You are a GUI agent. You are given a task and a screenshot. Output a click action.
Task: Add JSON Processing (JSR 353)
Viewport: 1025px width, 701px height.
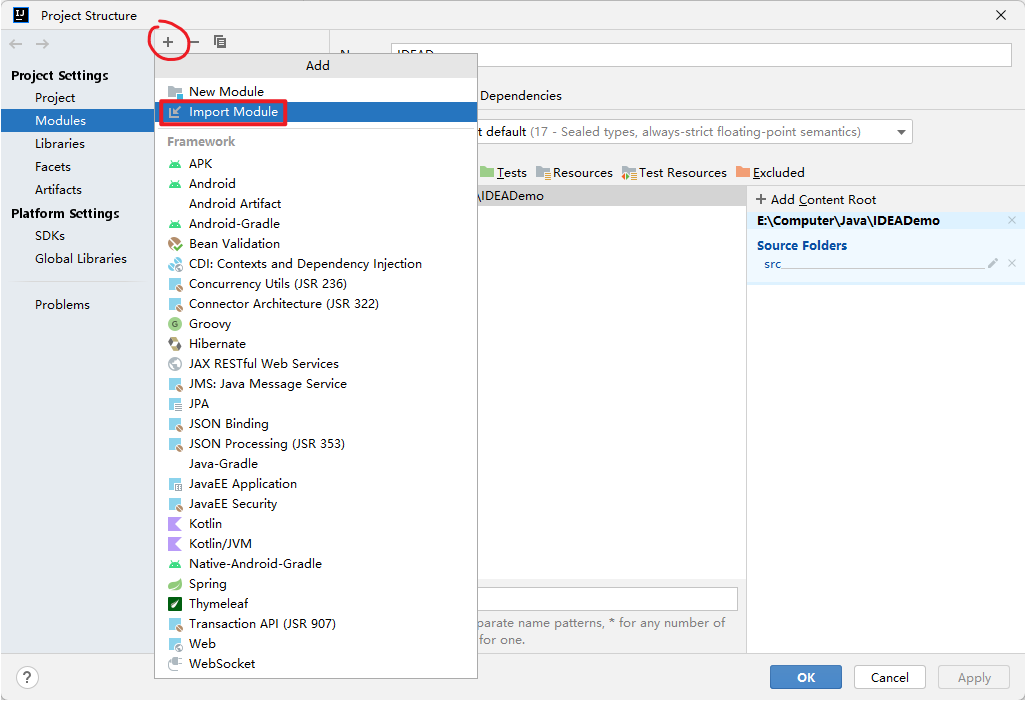(x=316, y=444)
